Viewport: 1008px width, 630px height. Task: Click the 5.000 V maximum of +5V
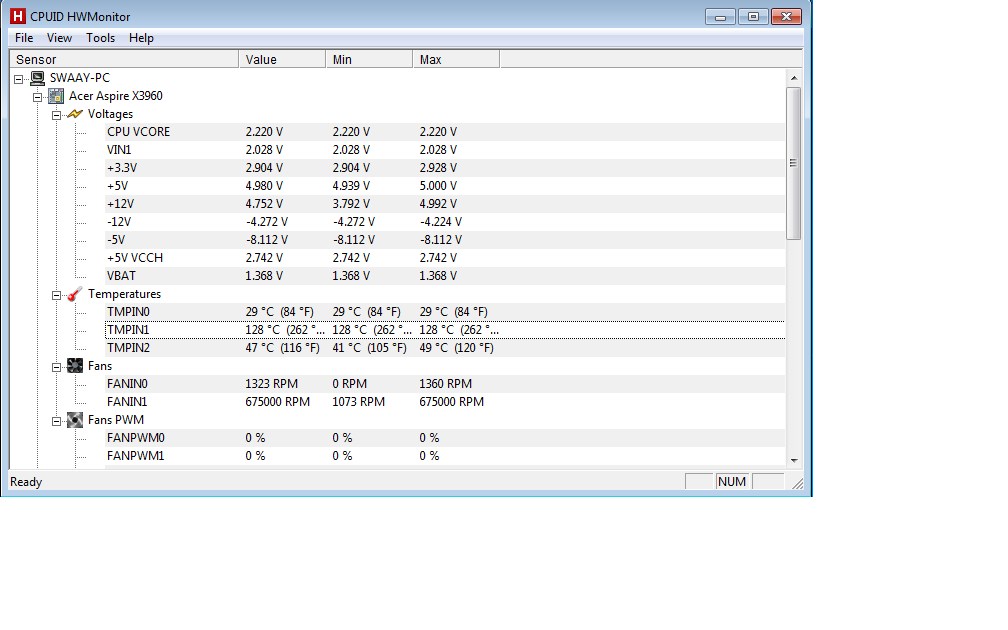pyautogui.click(x=438, y=186)
